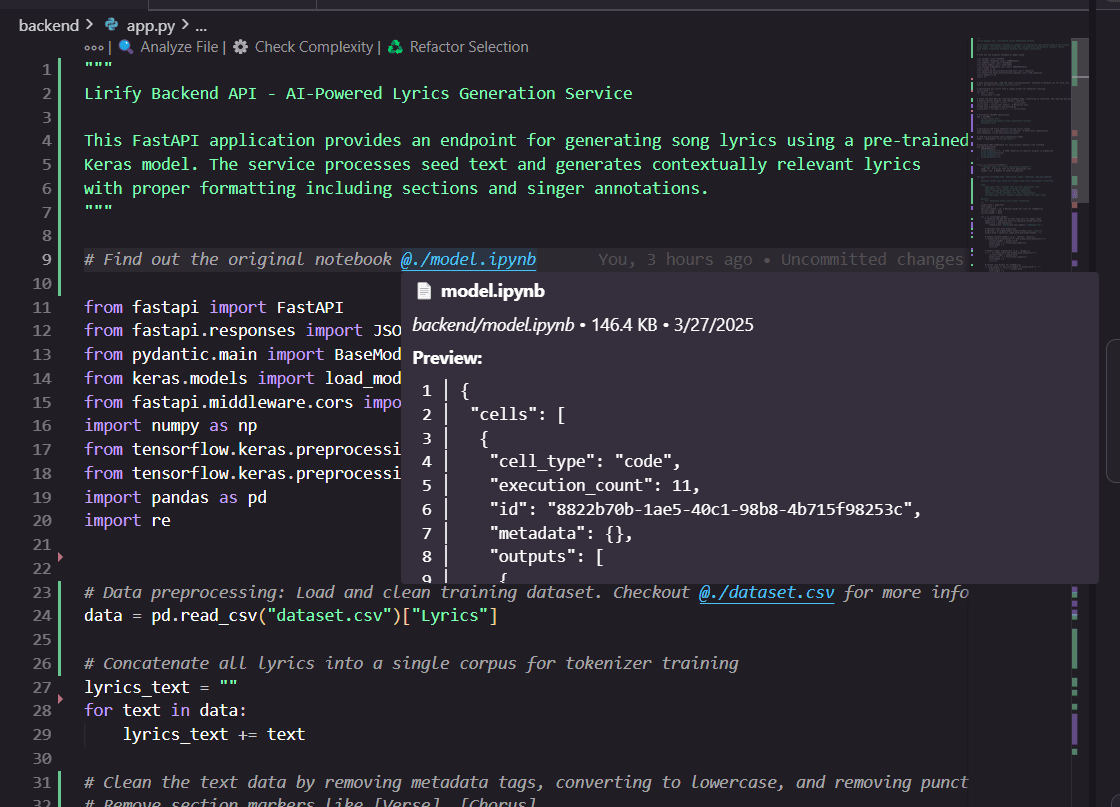Open the @./model.ipynb link on line 9
Image resolution: width=1120 pixels, height=807 pixels.
[468, 259]
